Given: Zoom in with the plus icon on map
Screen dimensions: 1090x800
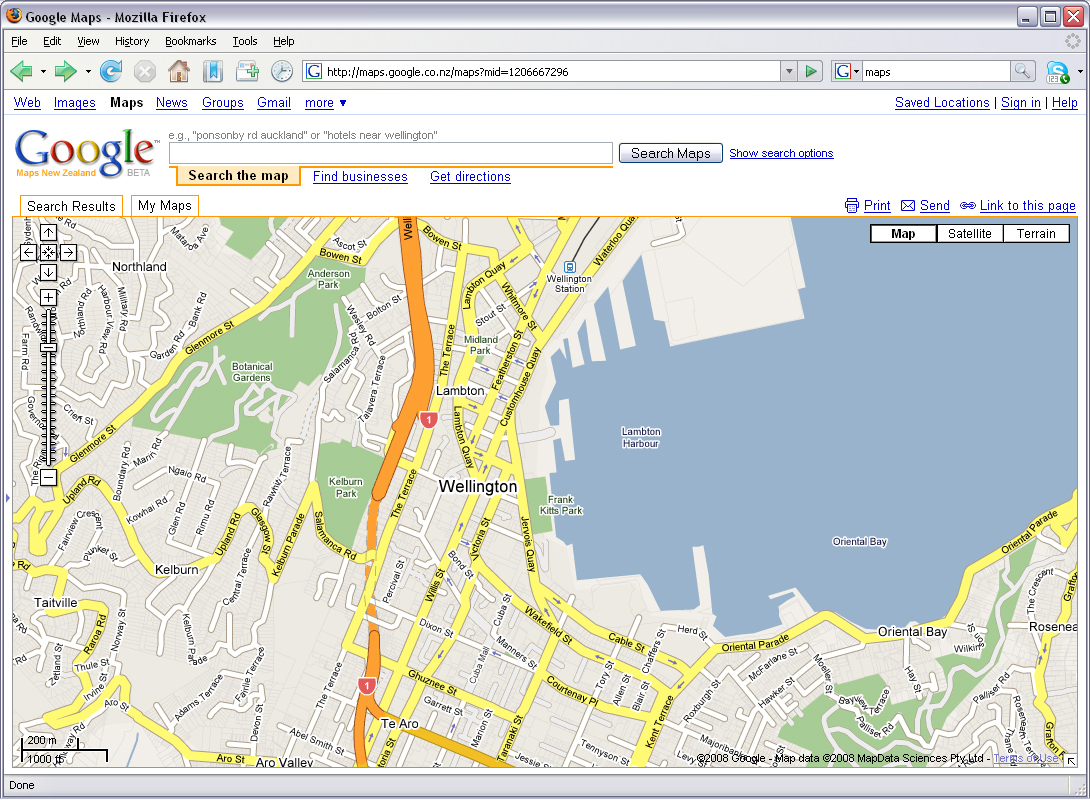Looking at the screenshot, I should tap(48, 297).
